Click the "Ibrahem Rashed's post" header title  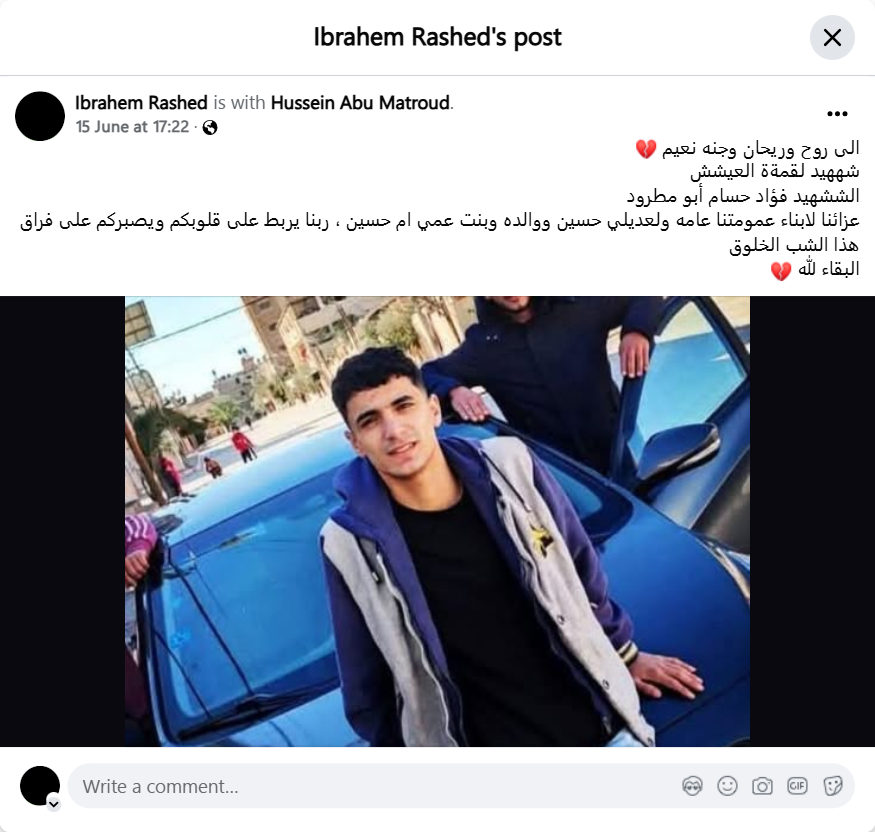pyautogui.click(x=438, y=37)
